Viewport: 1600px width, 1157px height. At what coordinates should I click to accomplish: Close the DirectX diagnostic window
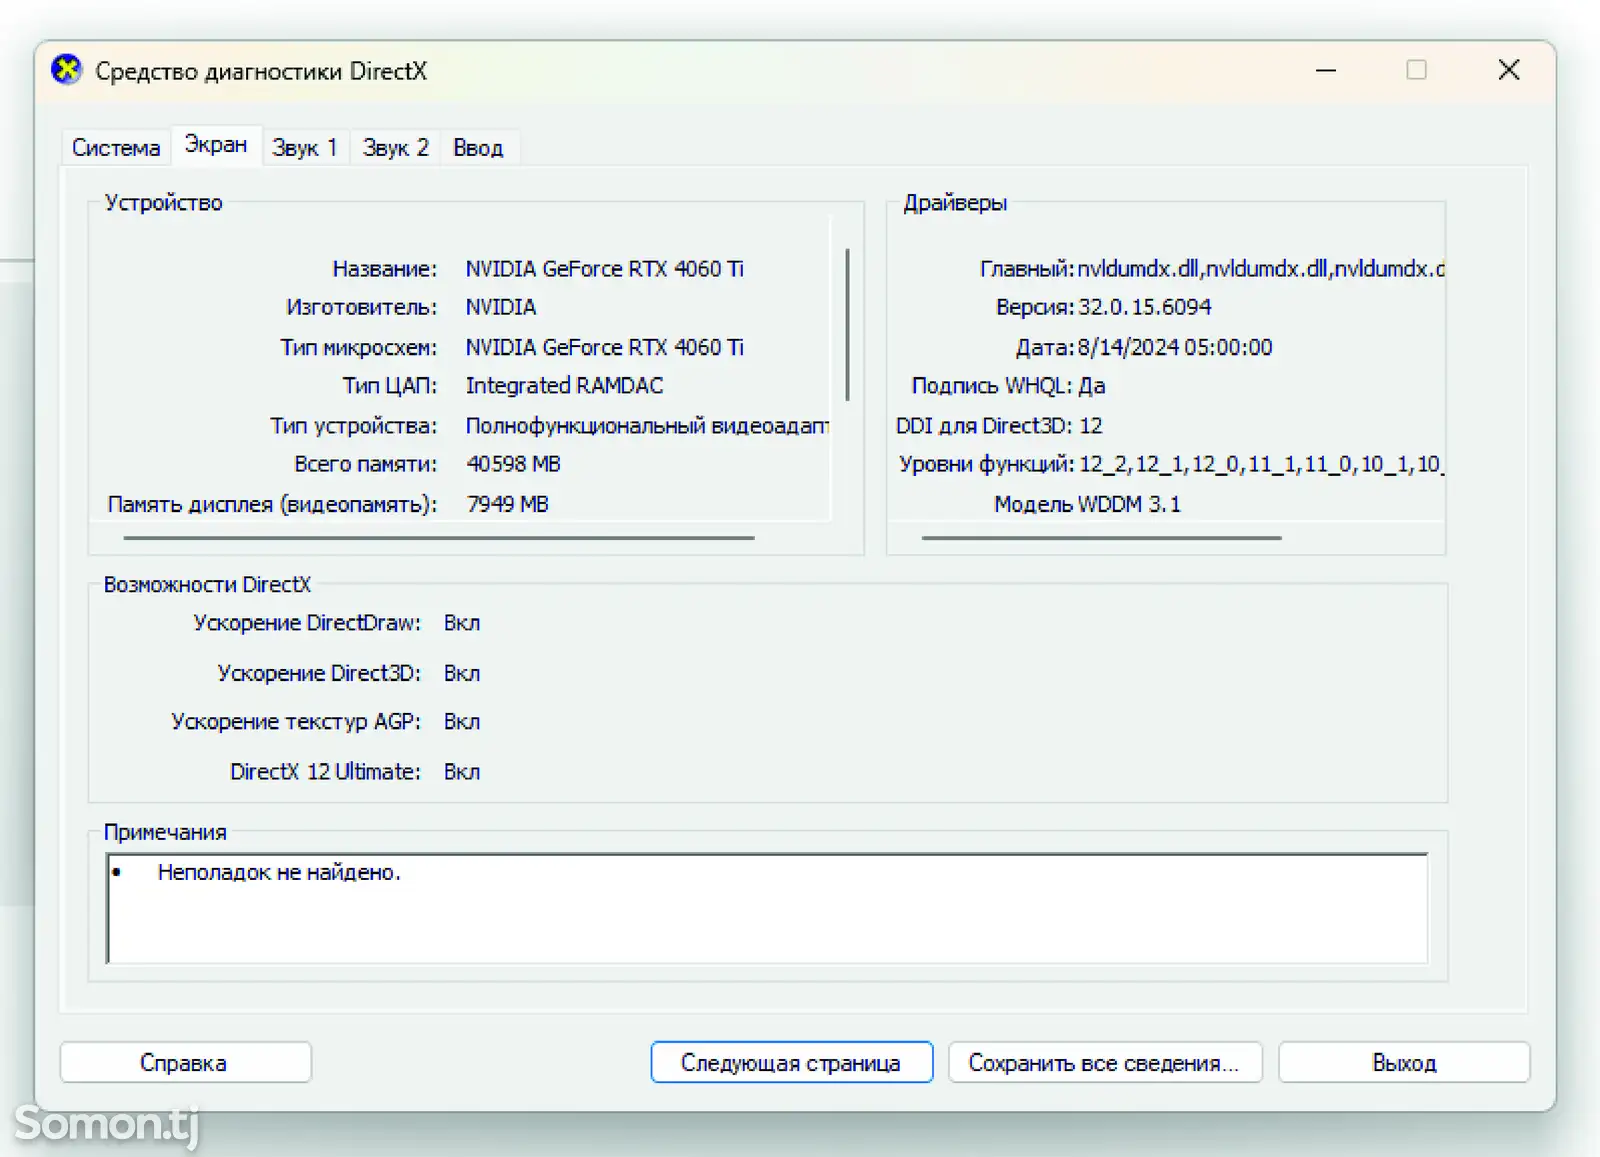pos(1509,70)
